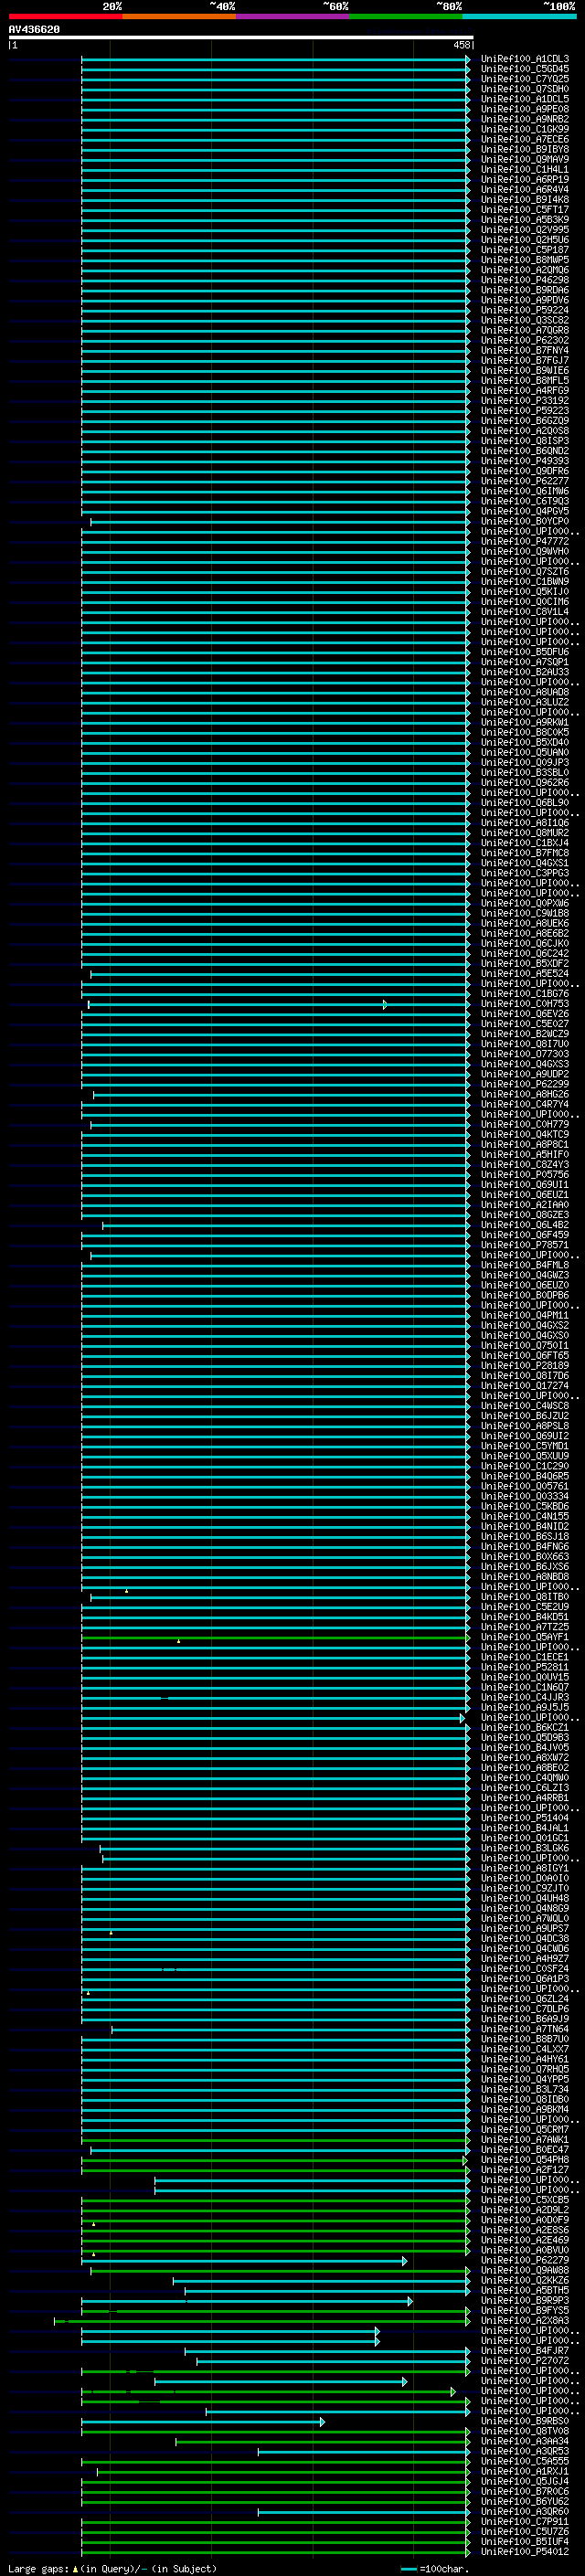Select hit label UniRef100_C1C290

(x=525, y=1466)
